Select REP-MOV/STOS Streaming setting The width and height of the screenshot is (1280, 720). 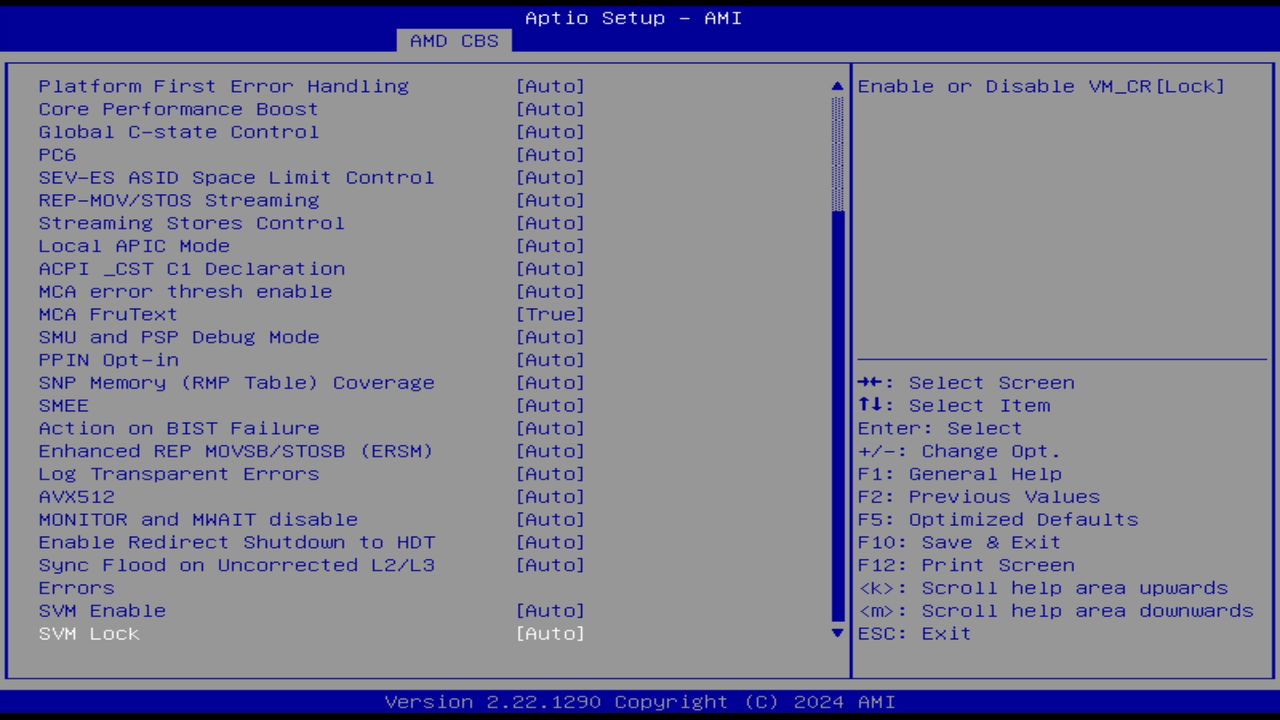pos(179,200)
